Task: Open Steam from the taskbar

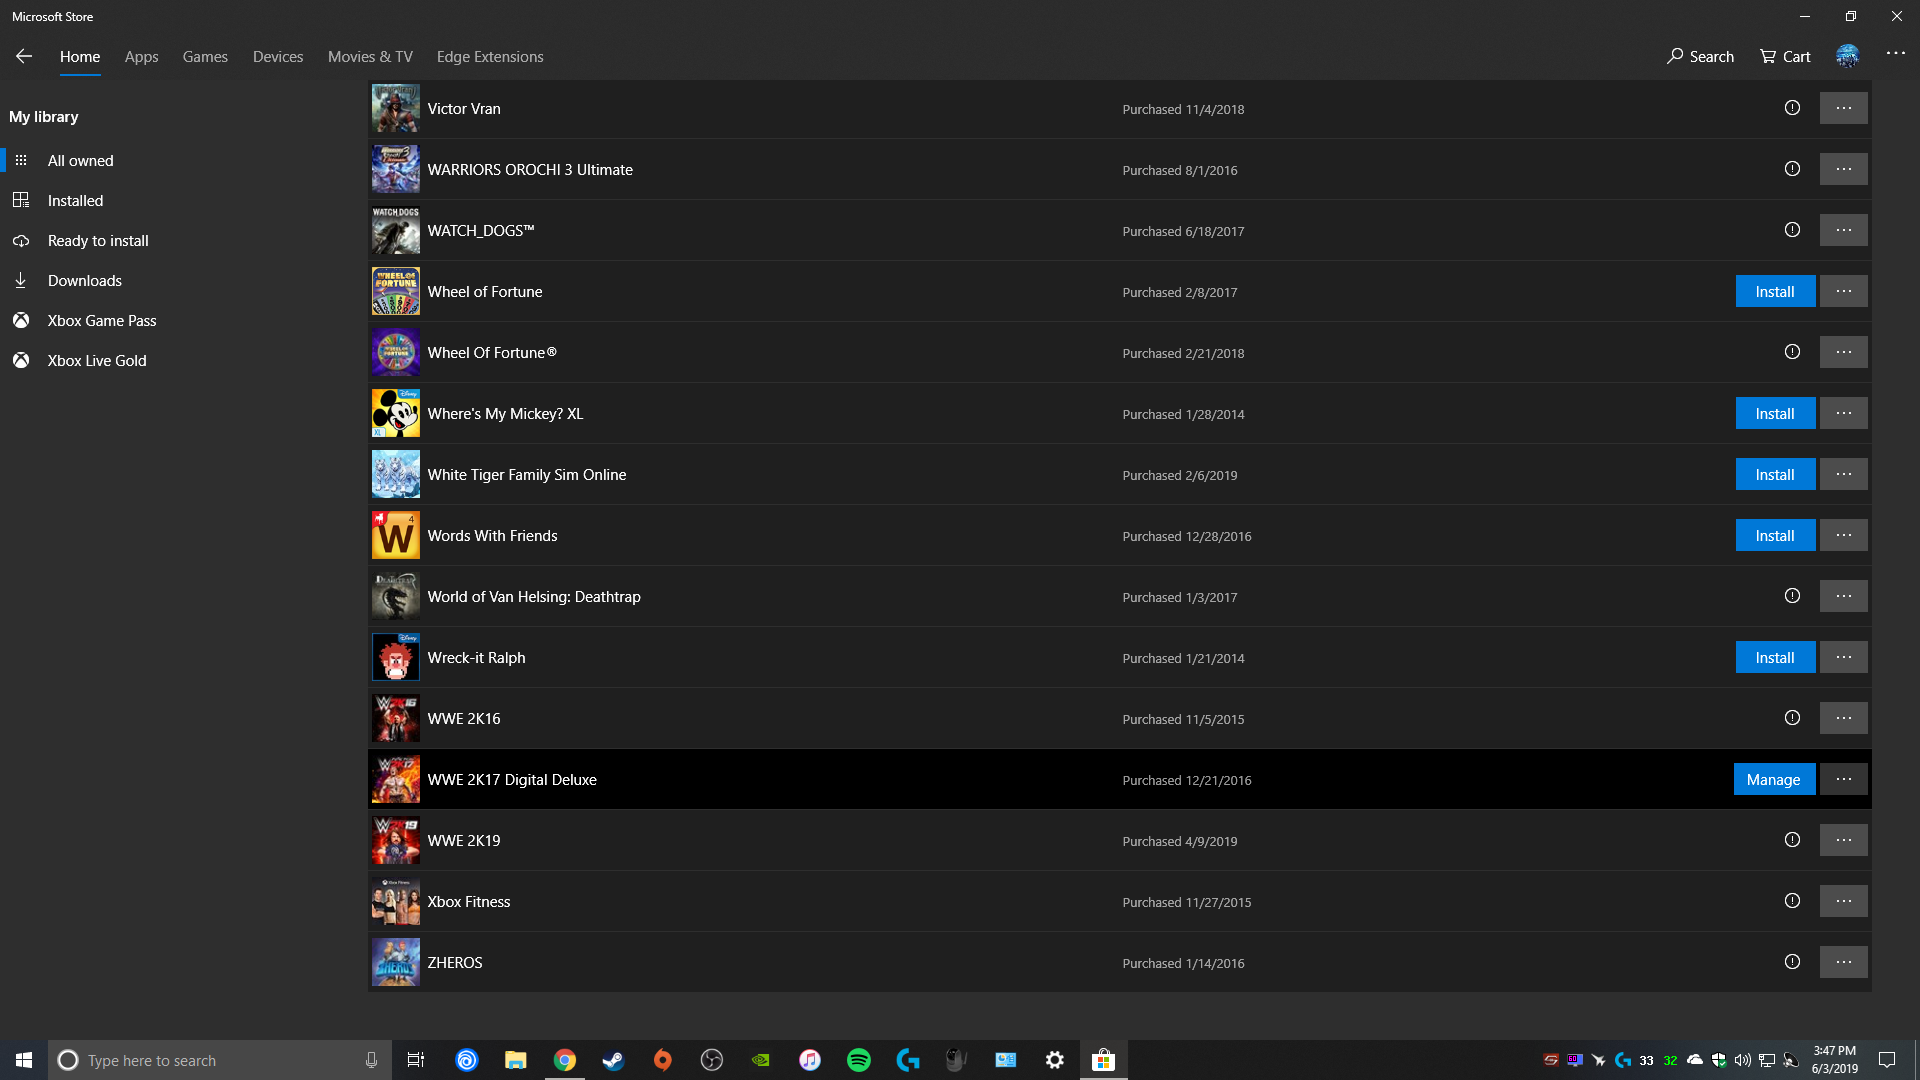Action: click(x=613, y=1060)
